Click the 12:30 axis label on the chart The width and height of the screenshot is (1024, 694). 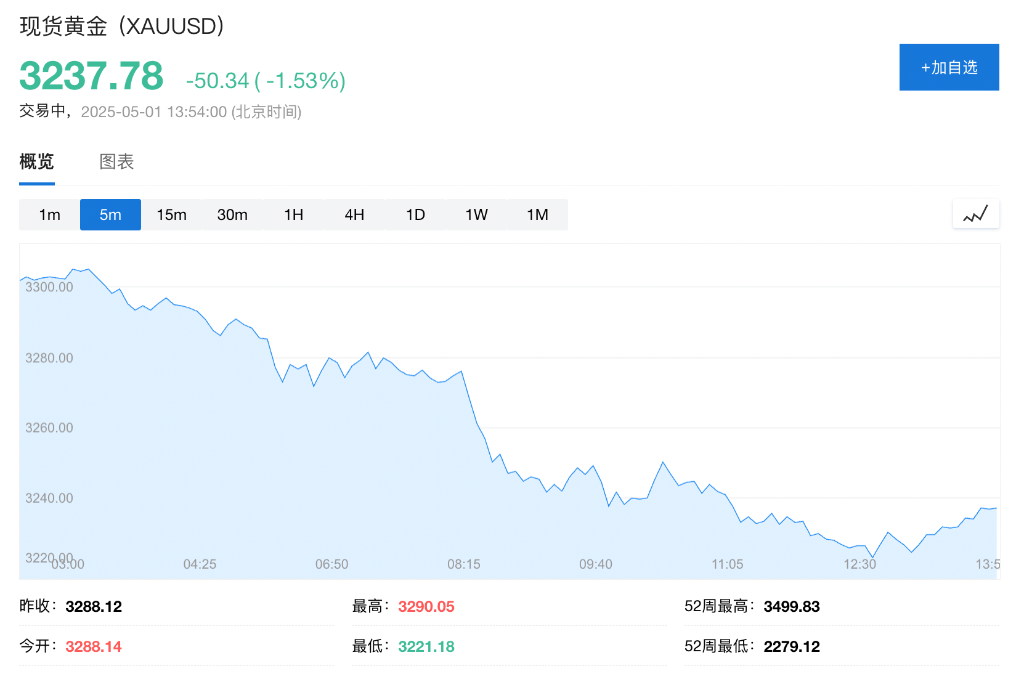(858, 564)
